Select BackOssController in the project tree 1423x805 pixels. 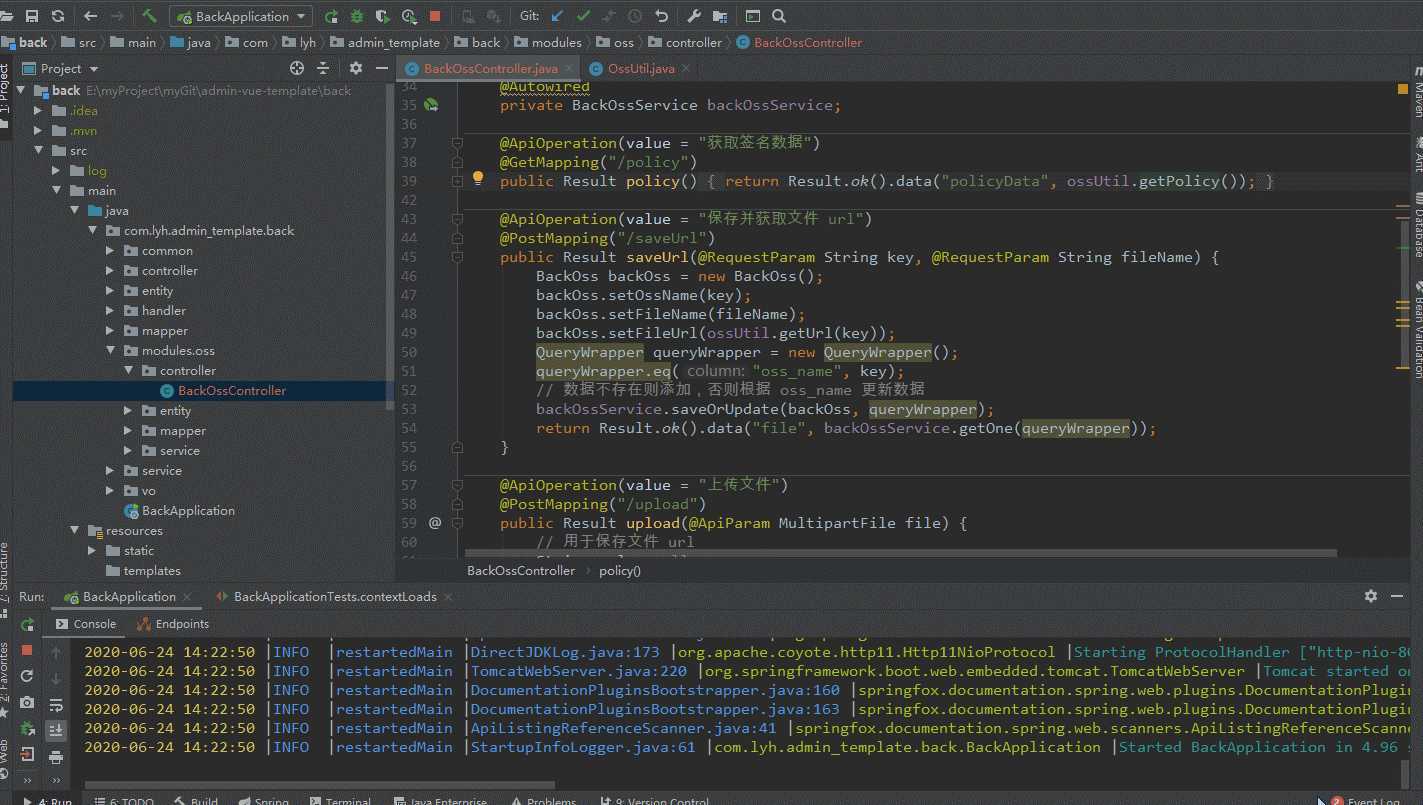pos(222,391)
